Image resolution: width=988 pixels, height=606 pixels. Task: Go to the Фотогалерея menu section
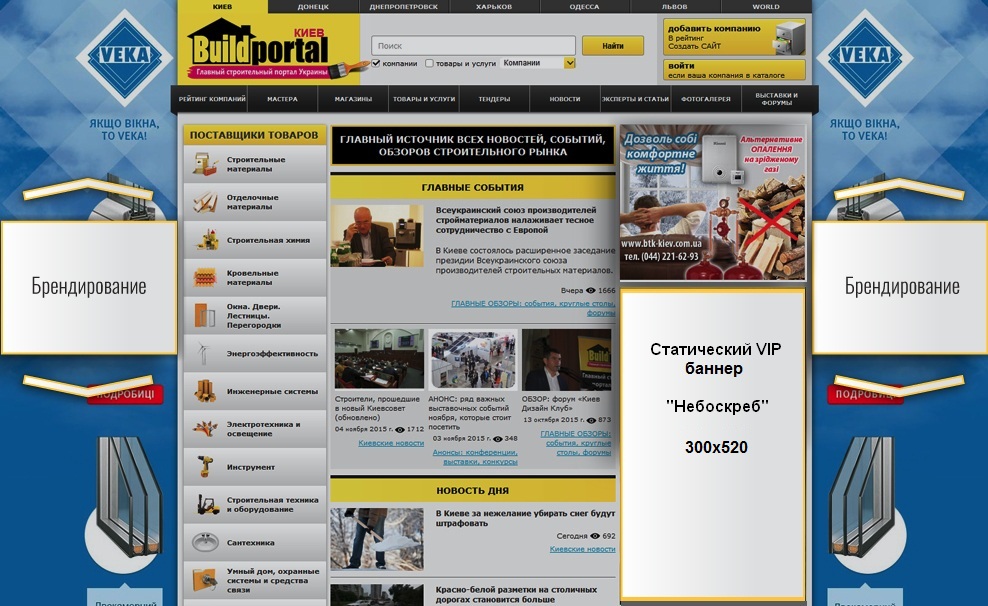pos(705,99)
